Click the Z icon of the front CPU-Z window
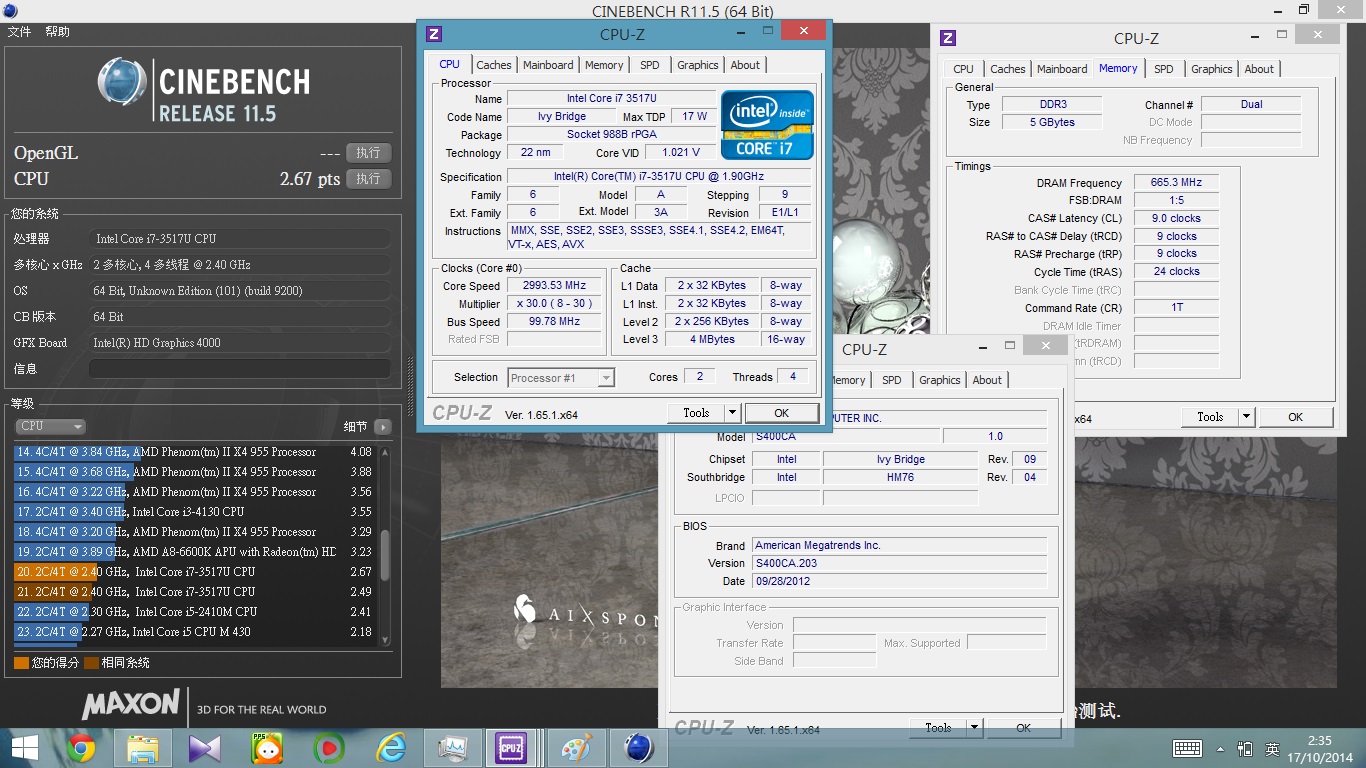 point(434,34)
